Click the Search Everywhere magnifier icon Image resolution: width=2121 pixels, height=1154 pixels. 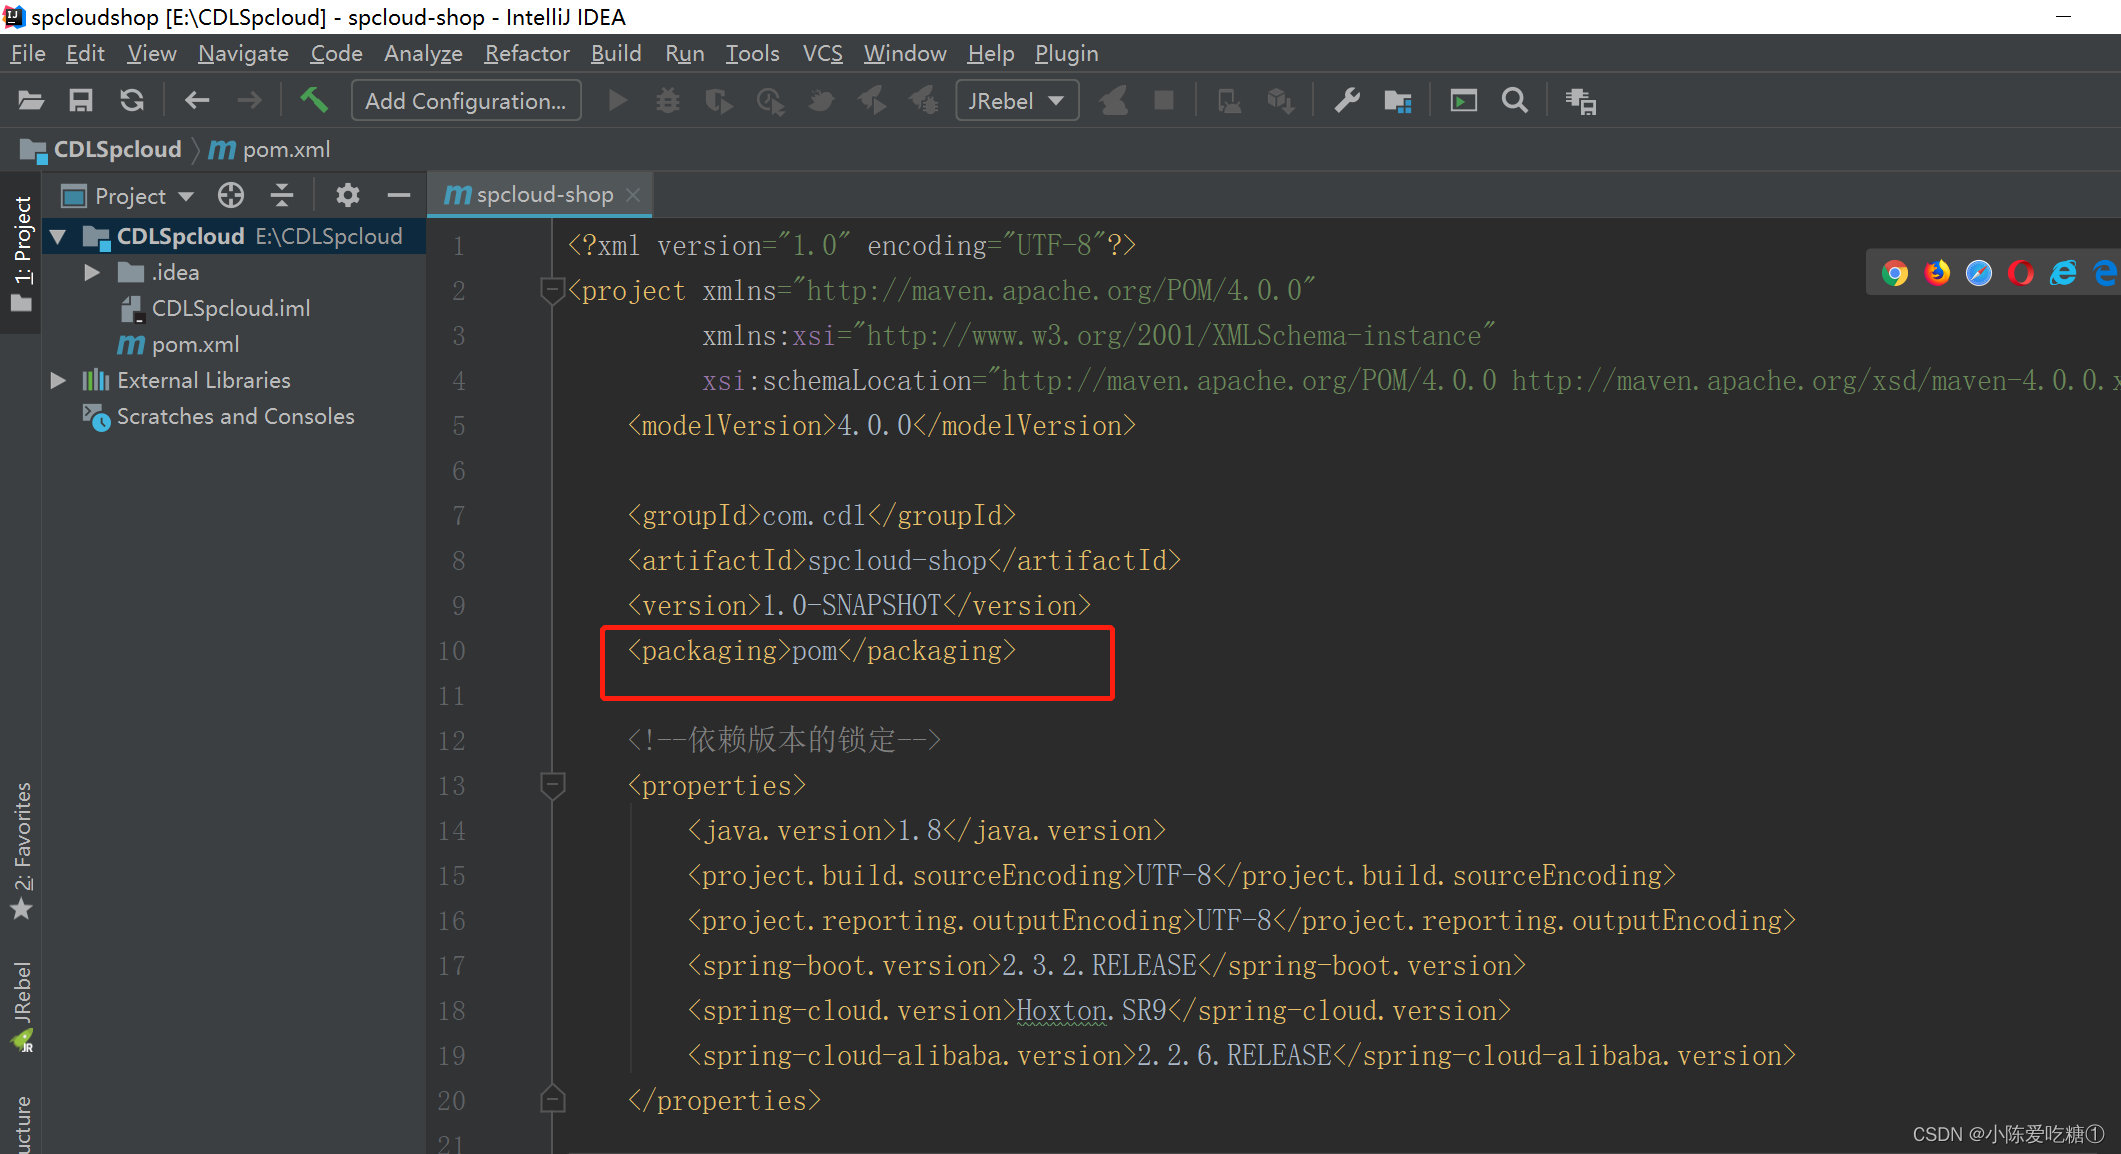tap(1514, 100)
